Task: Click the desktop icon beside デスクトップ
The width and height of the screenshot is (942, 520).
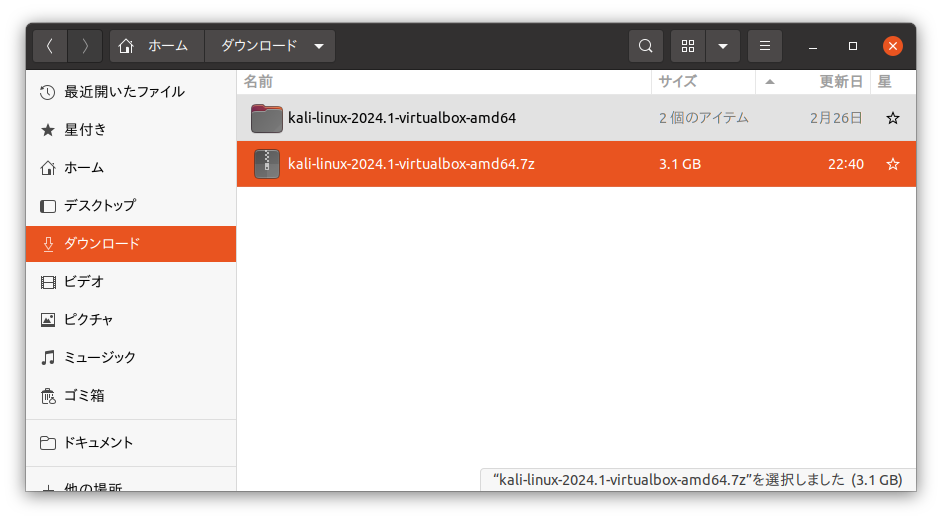Action: tap(47, 206)
